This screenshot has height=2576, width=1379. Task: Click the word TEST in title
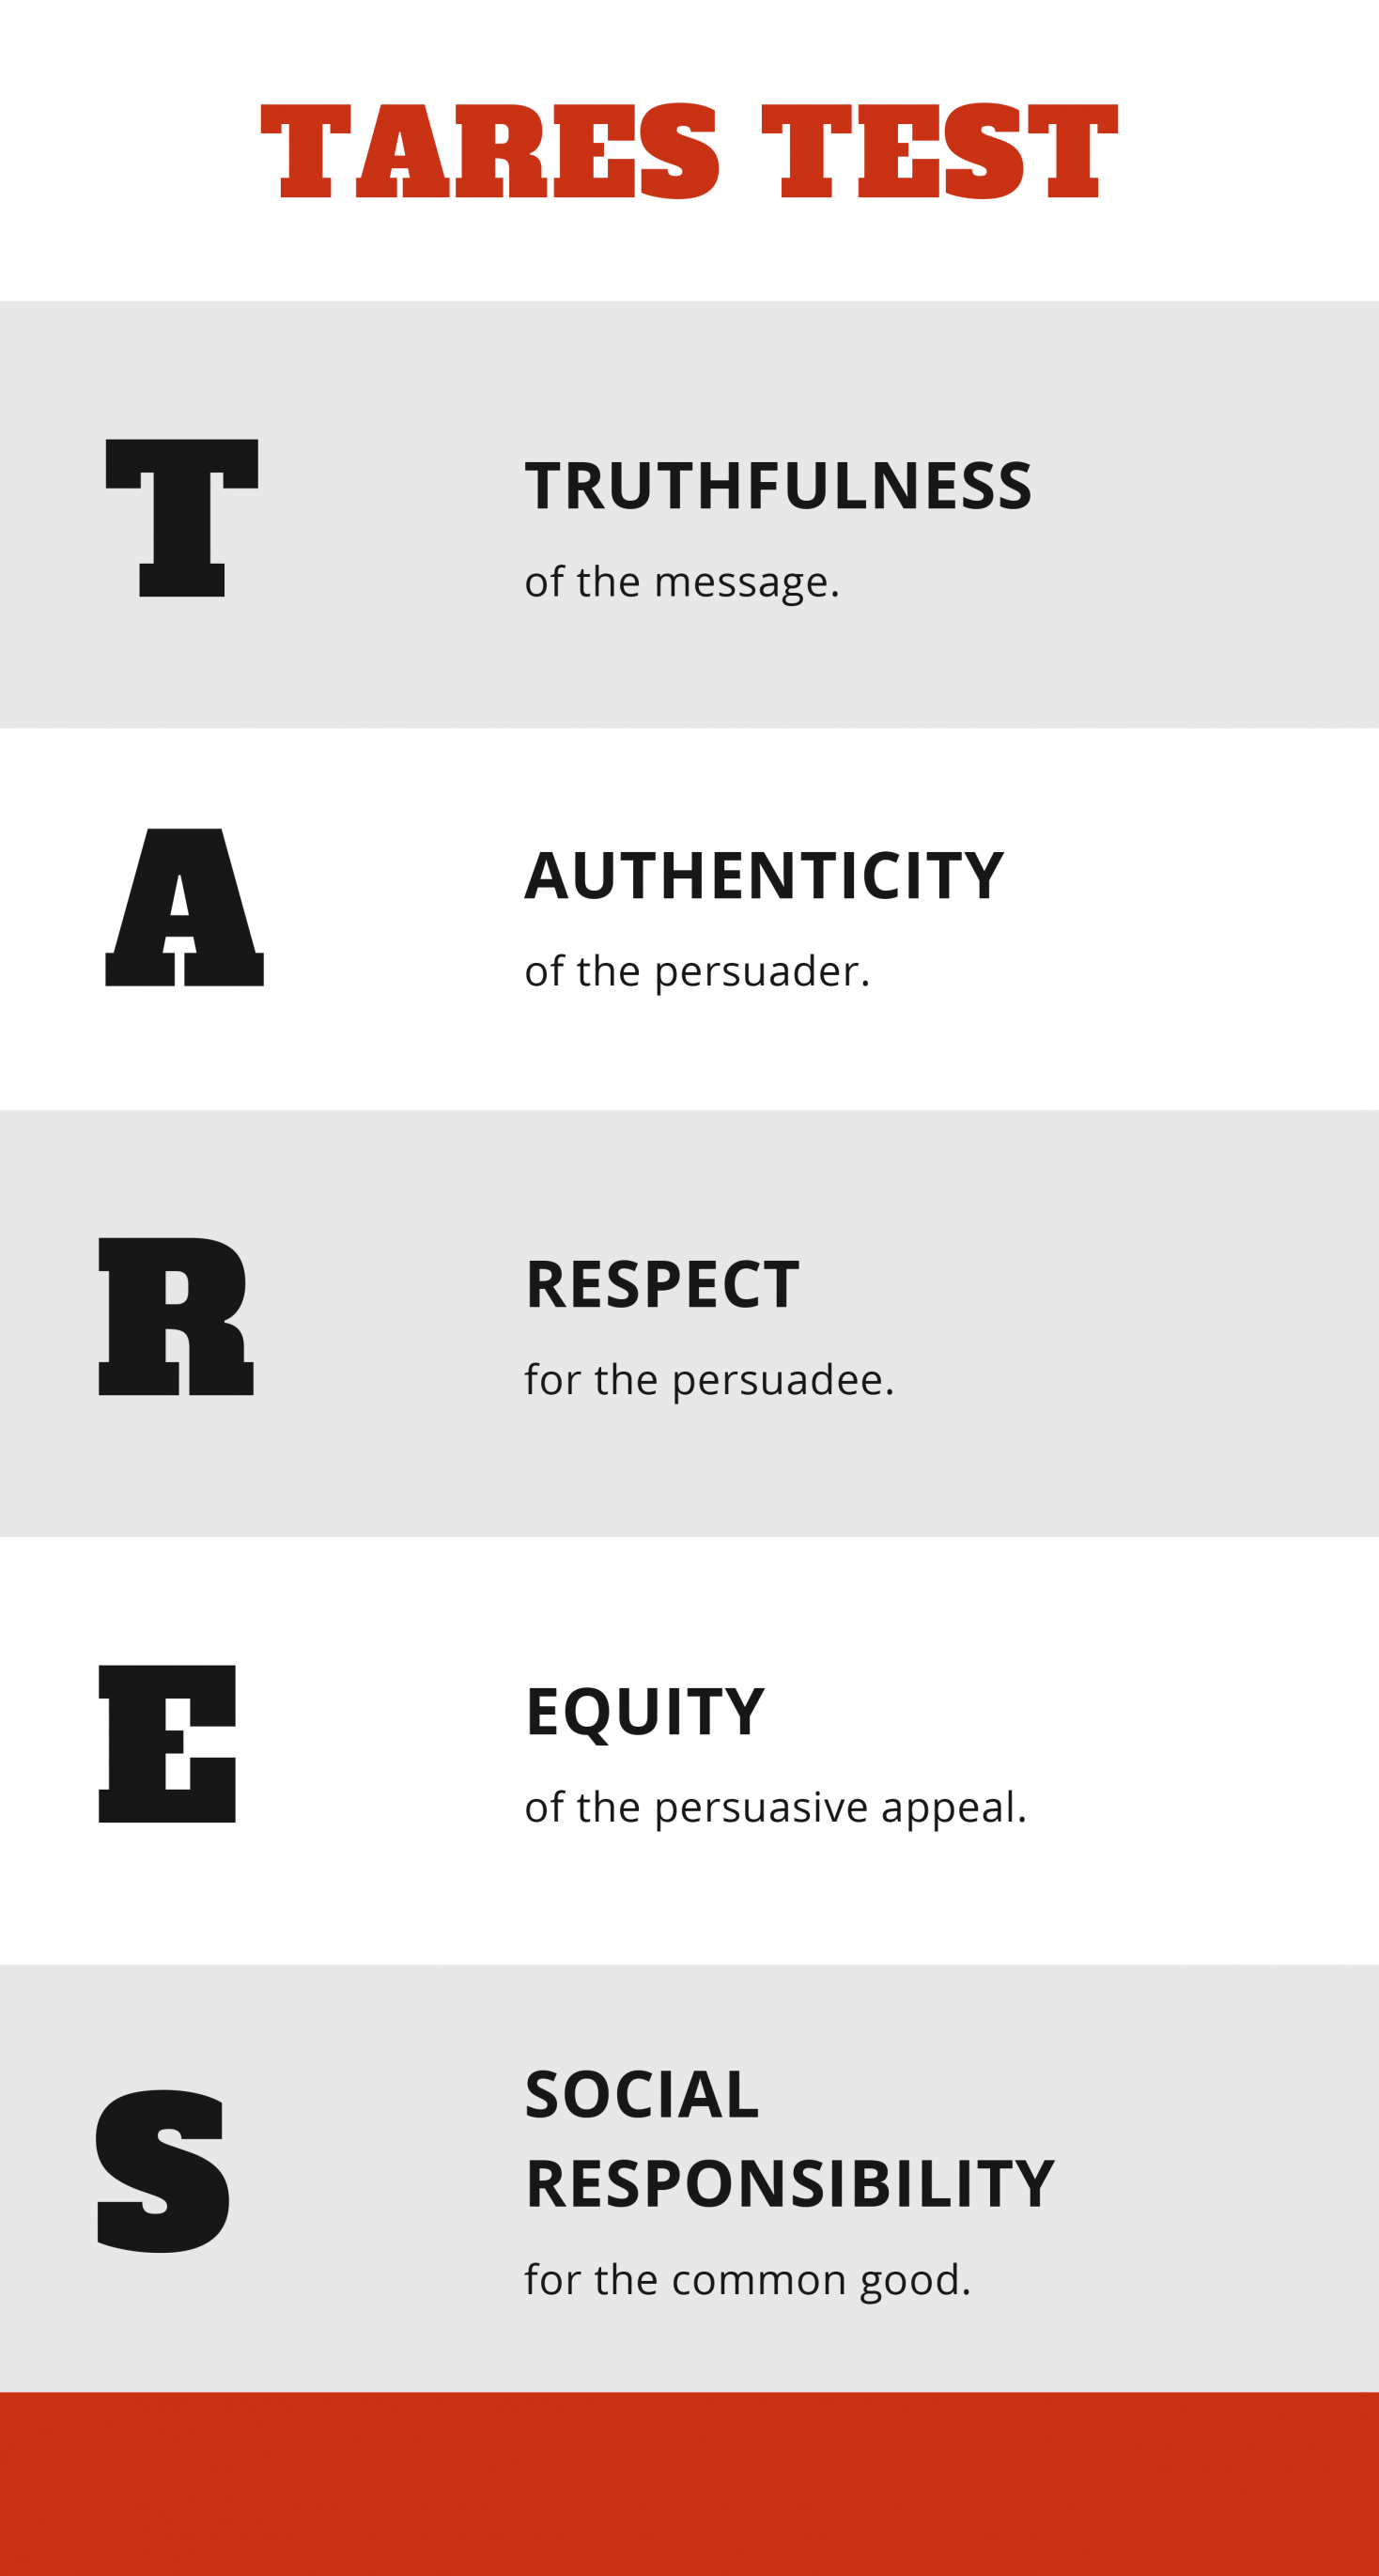[940, 151]
